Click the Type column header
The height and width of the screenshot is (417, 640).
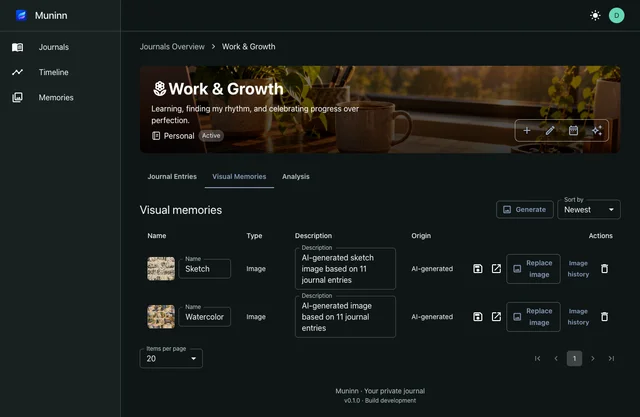tap(254, 236)
